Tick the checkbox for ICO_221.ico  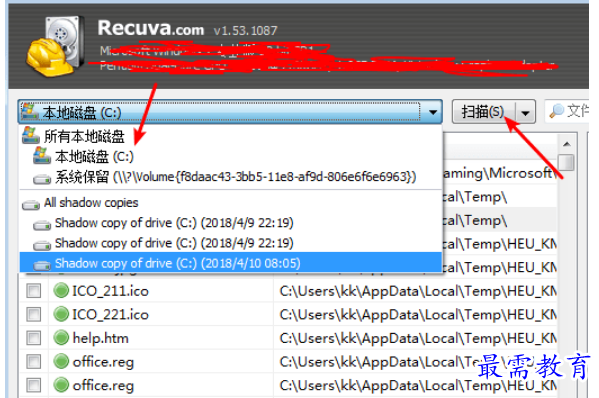pos(34,314)
